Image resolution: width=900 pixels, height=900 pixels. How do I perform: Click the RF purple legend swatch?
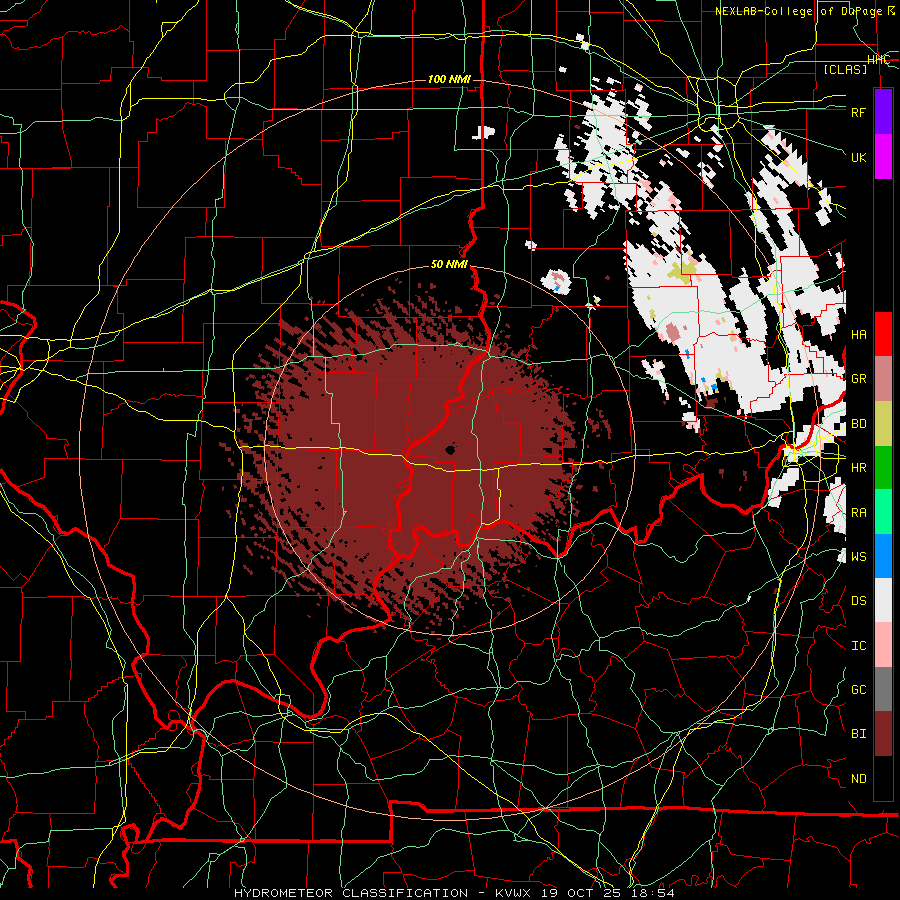click(883, 112)
